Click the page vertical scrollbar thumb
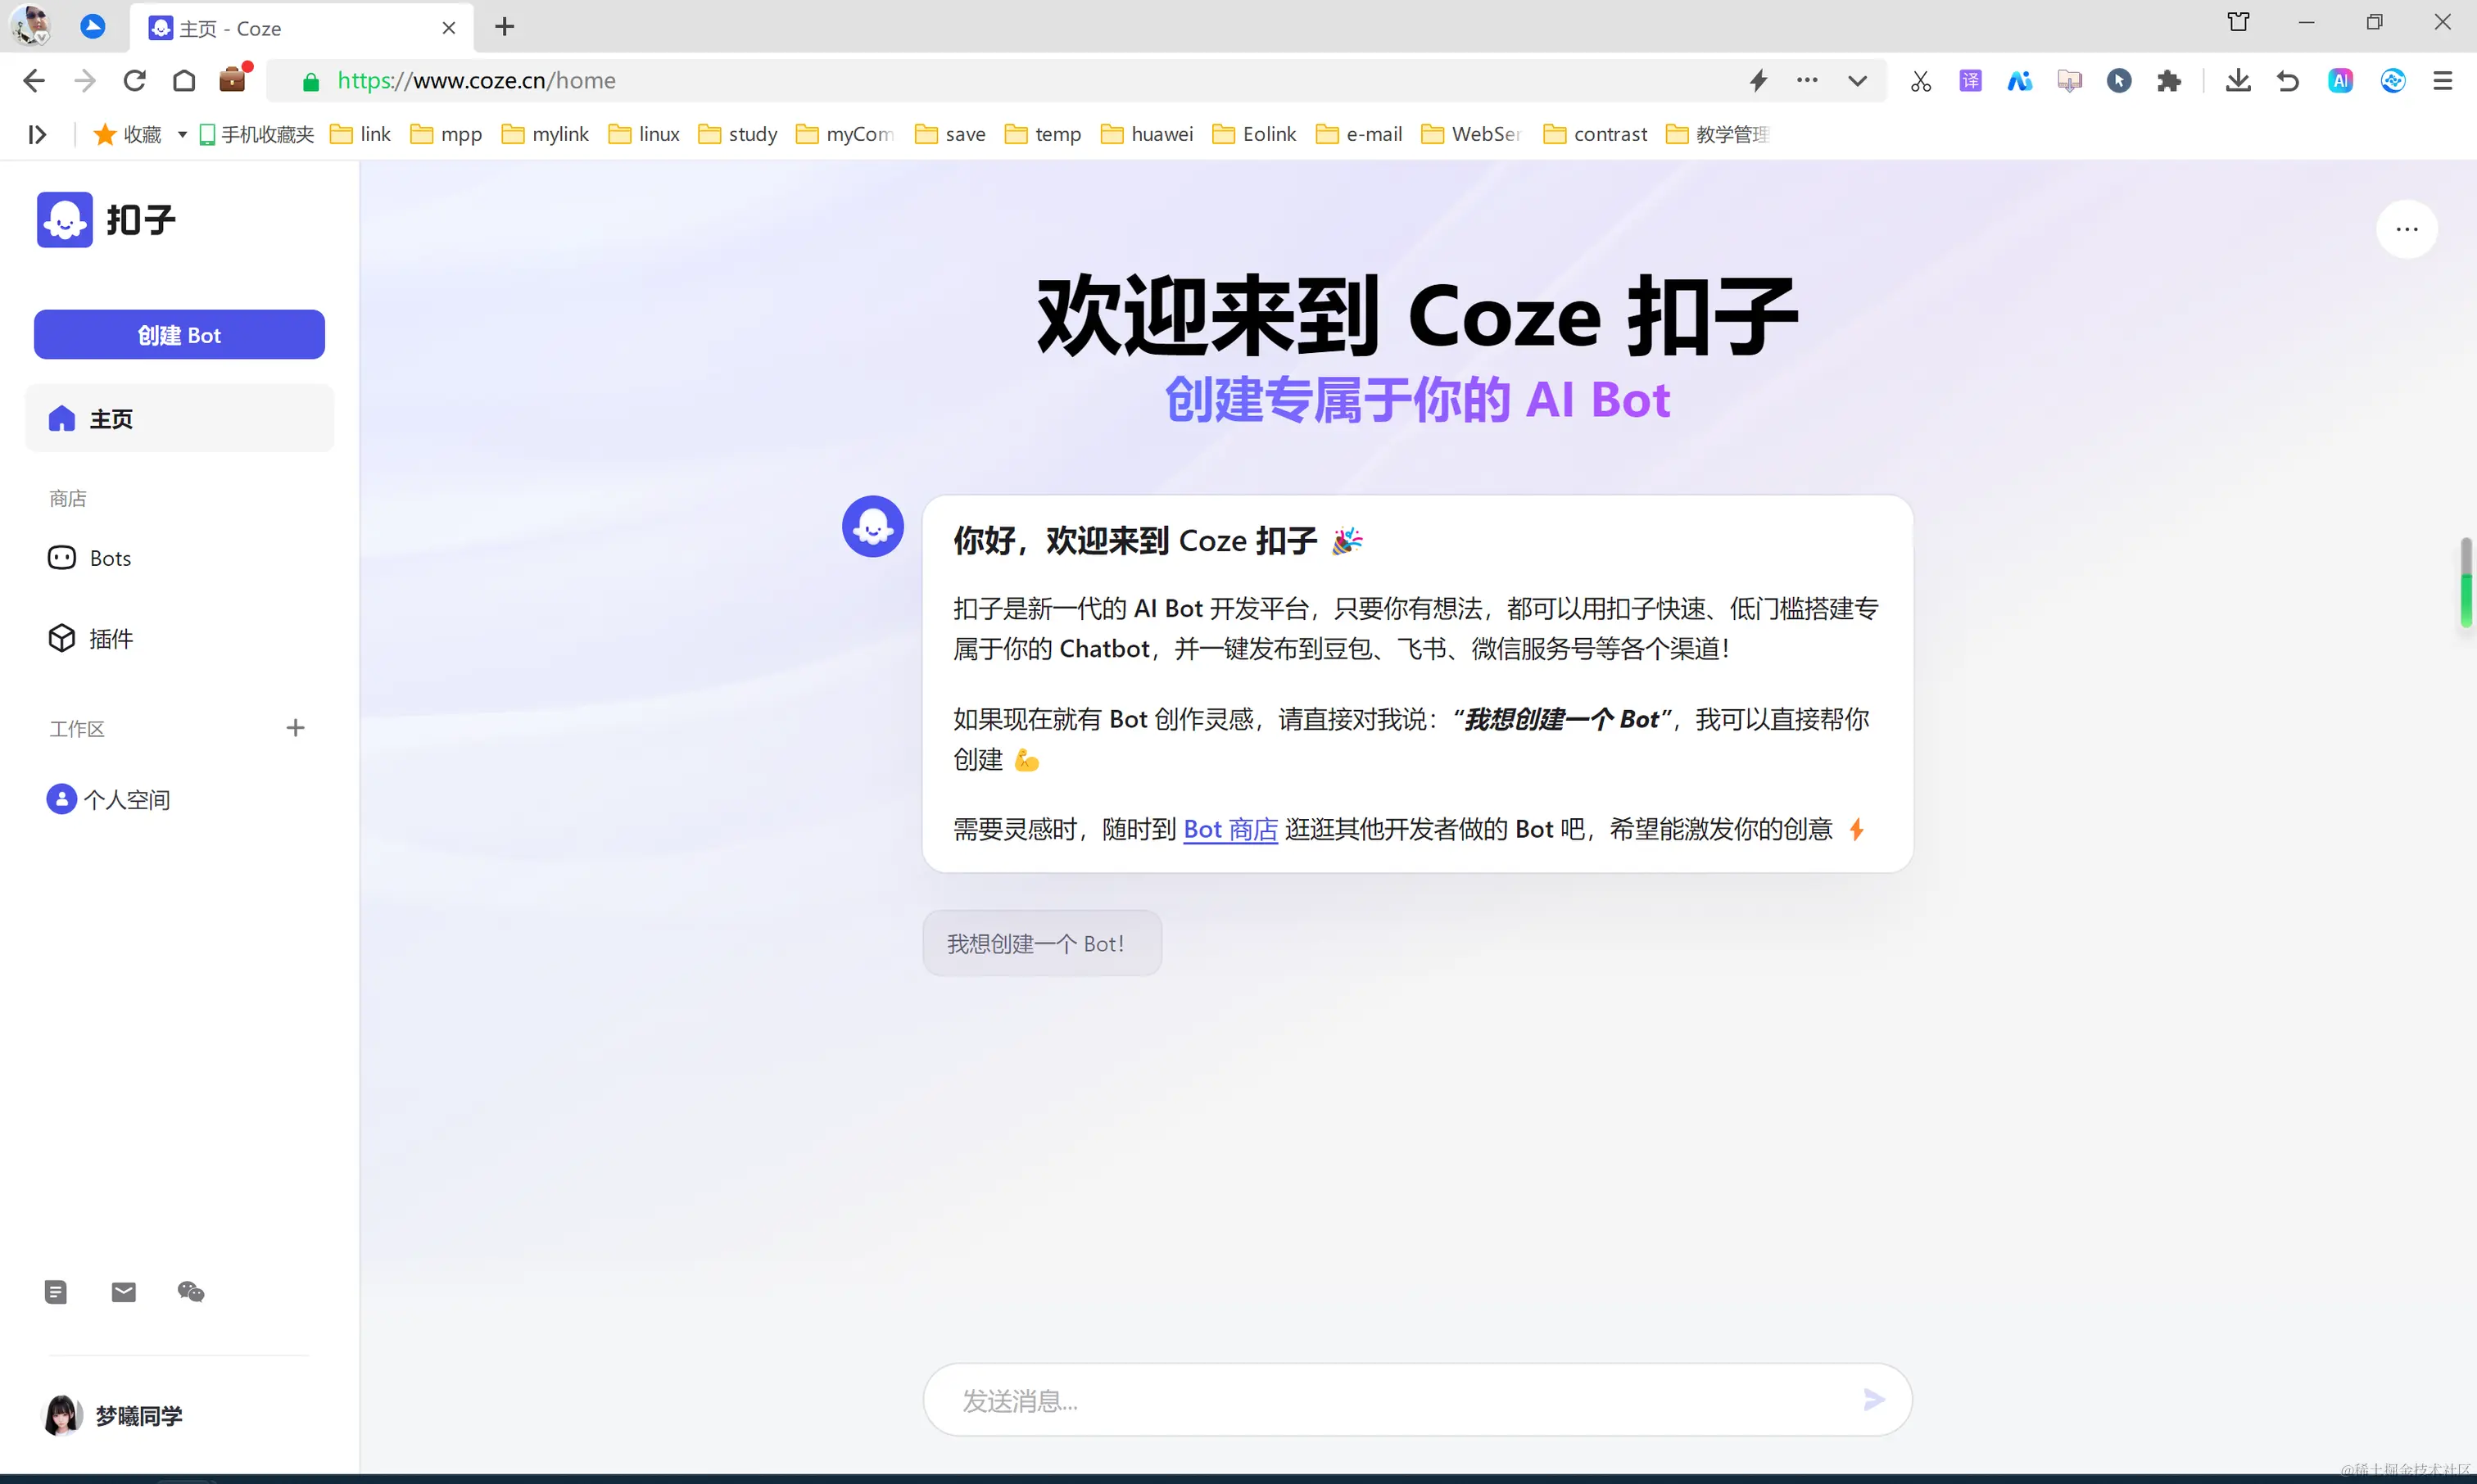The width and height of the screenshot is (2477, 1484). [x=2466, y=583]
